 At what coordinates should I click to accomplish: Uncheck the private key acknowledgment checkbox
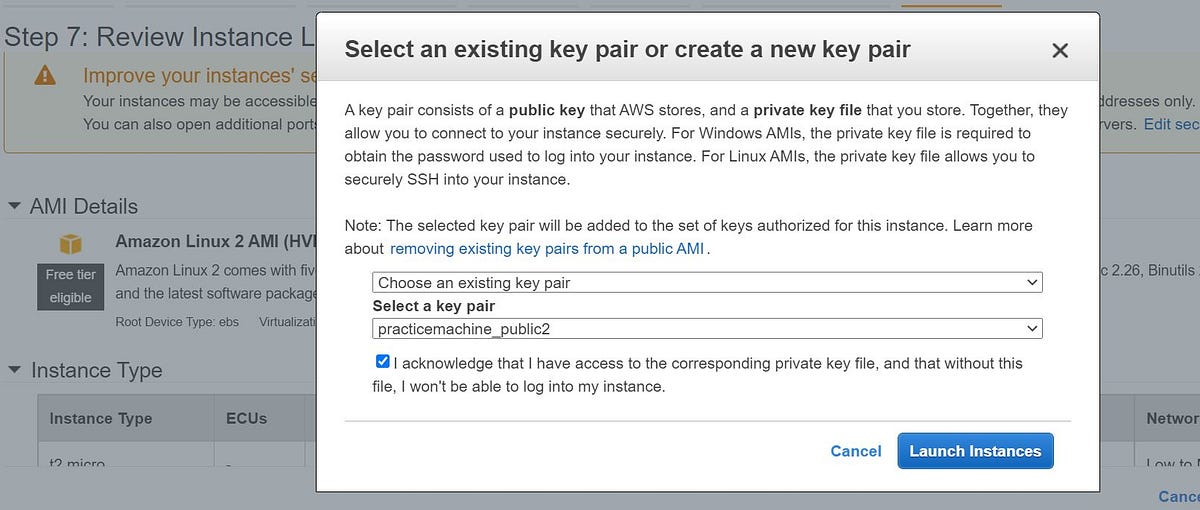click(x=383, y=362)
